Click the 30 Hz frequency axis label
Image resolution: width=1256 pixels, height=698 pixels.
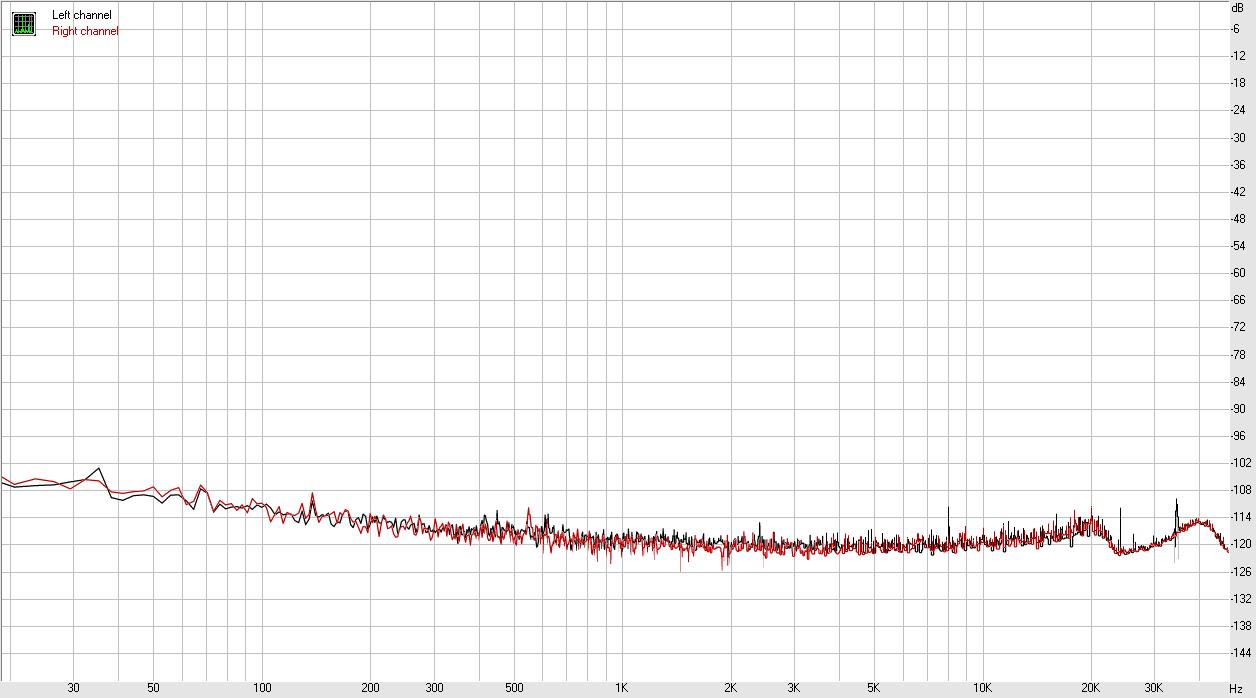tap(73, 688)
